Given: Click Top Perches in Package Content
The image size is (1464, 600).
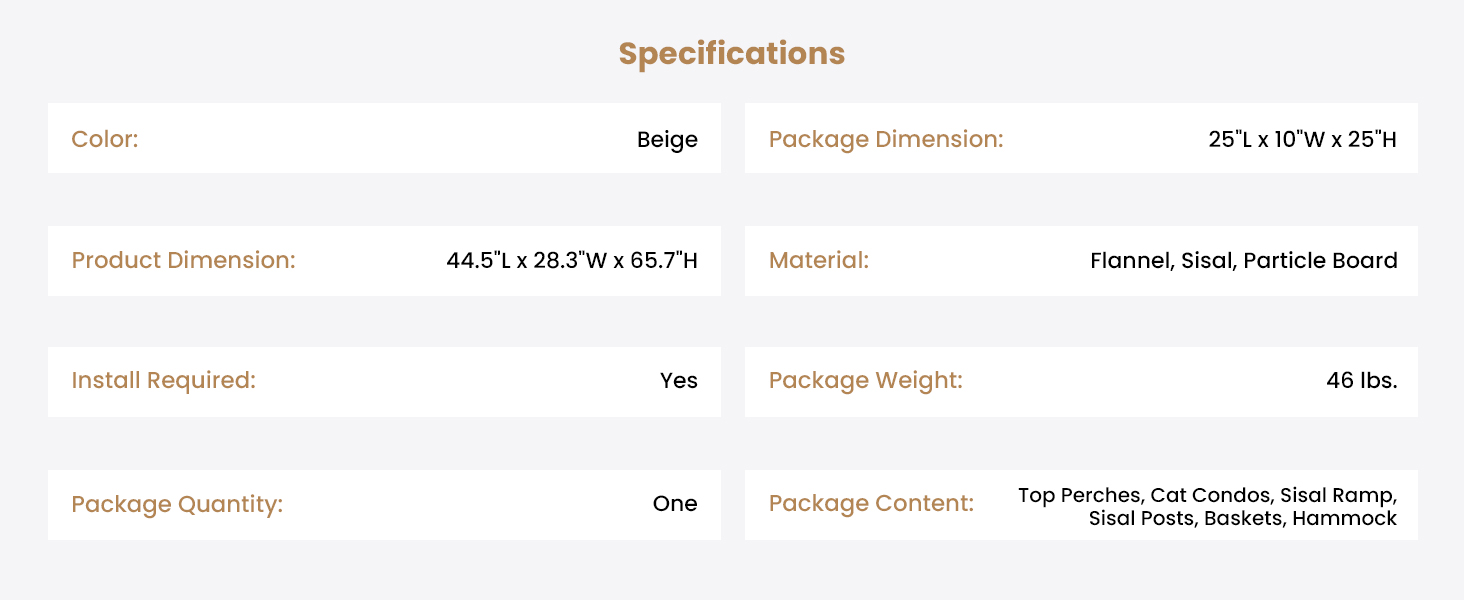Looking at the screenshot, I should point(1080,495).
